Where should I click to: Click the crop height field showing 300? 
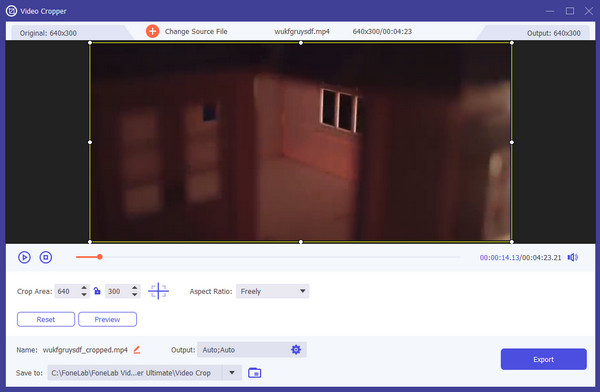point(117,291)
